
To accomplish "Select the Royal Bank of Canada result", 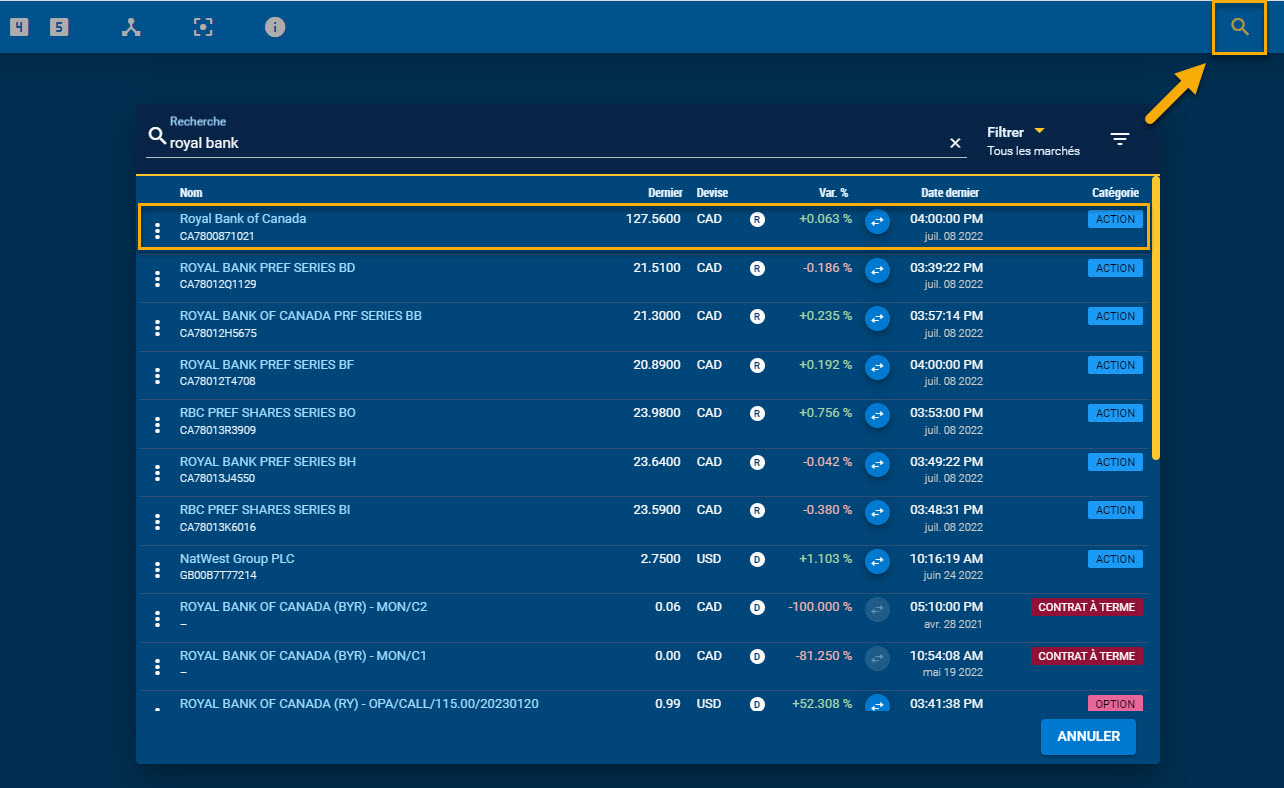I will (243, 219).
